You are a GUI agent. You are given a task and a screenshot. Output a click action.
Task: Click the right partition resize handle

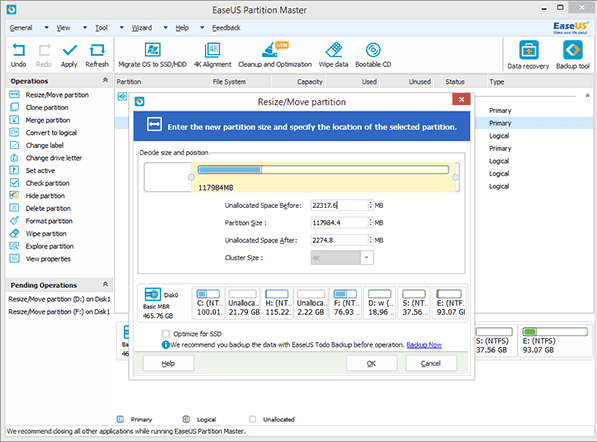[455, 177]
